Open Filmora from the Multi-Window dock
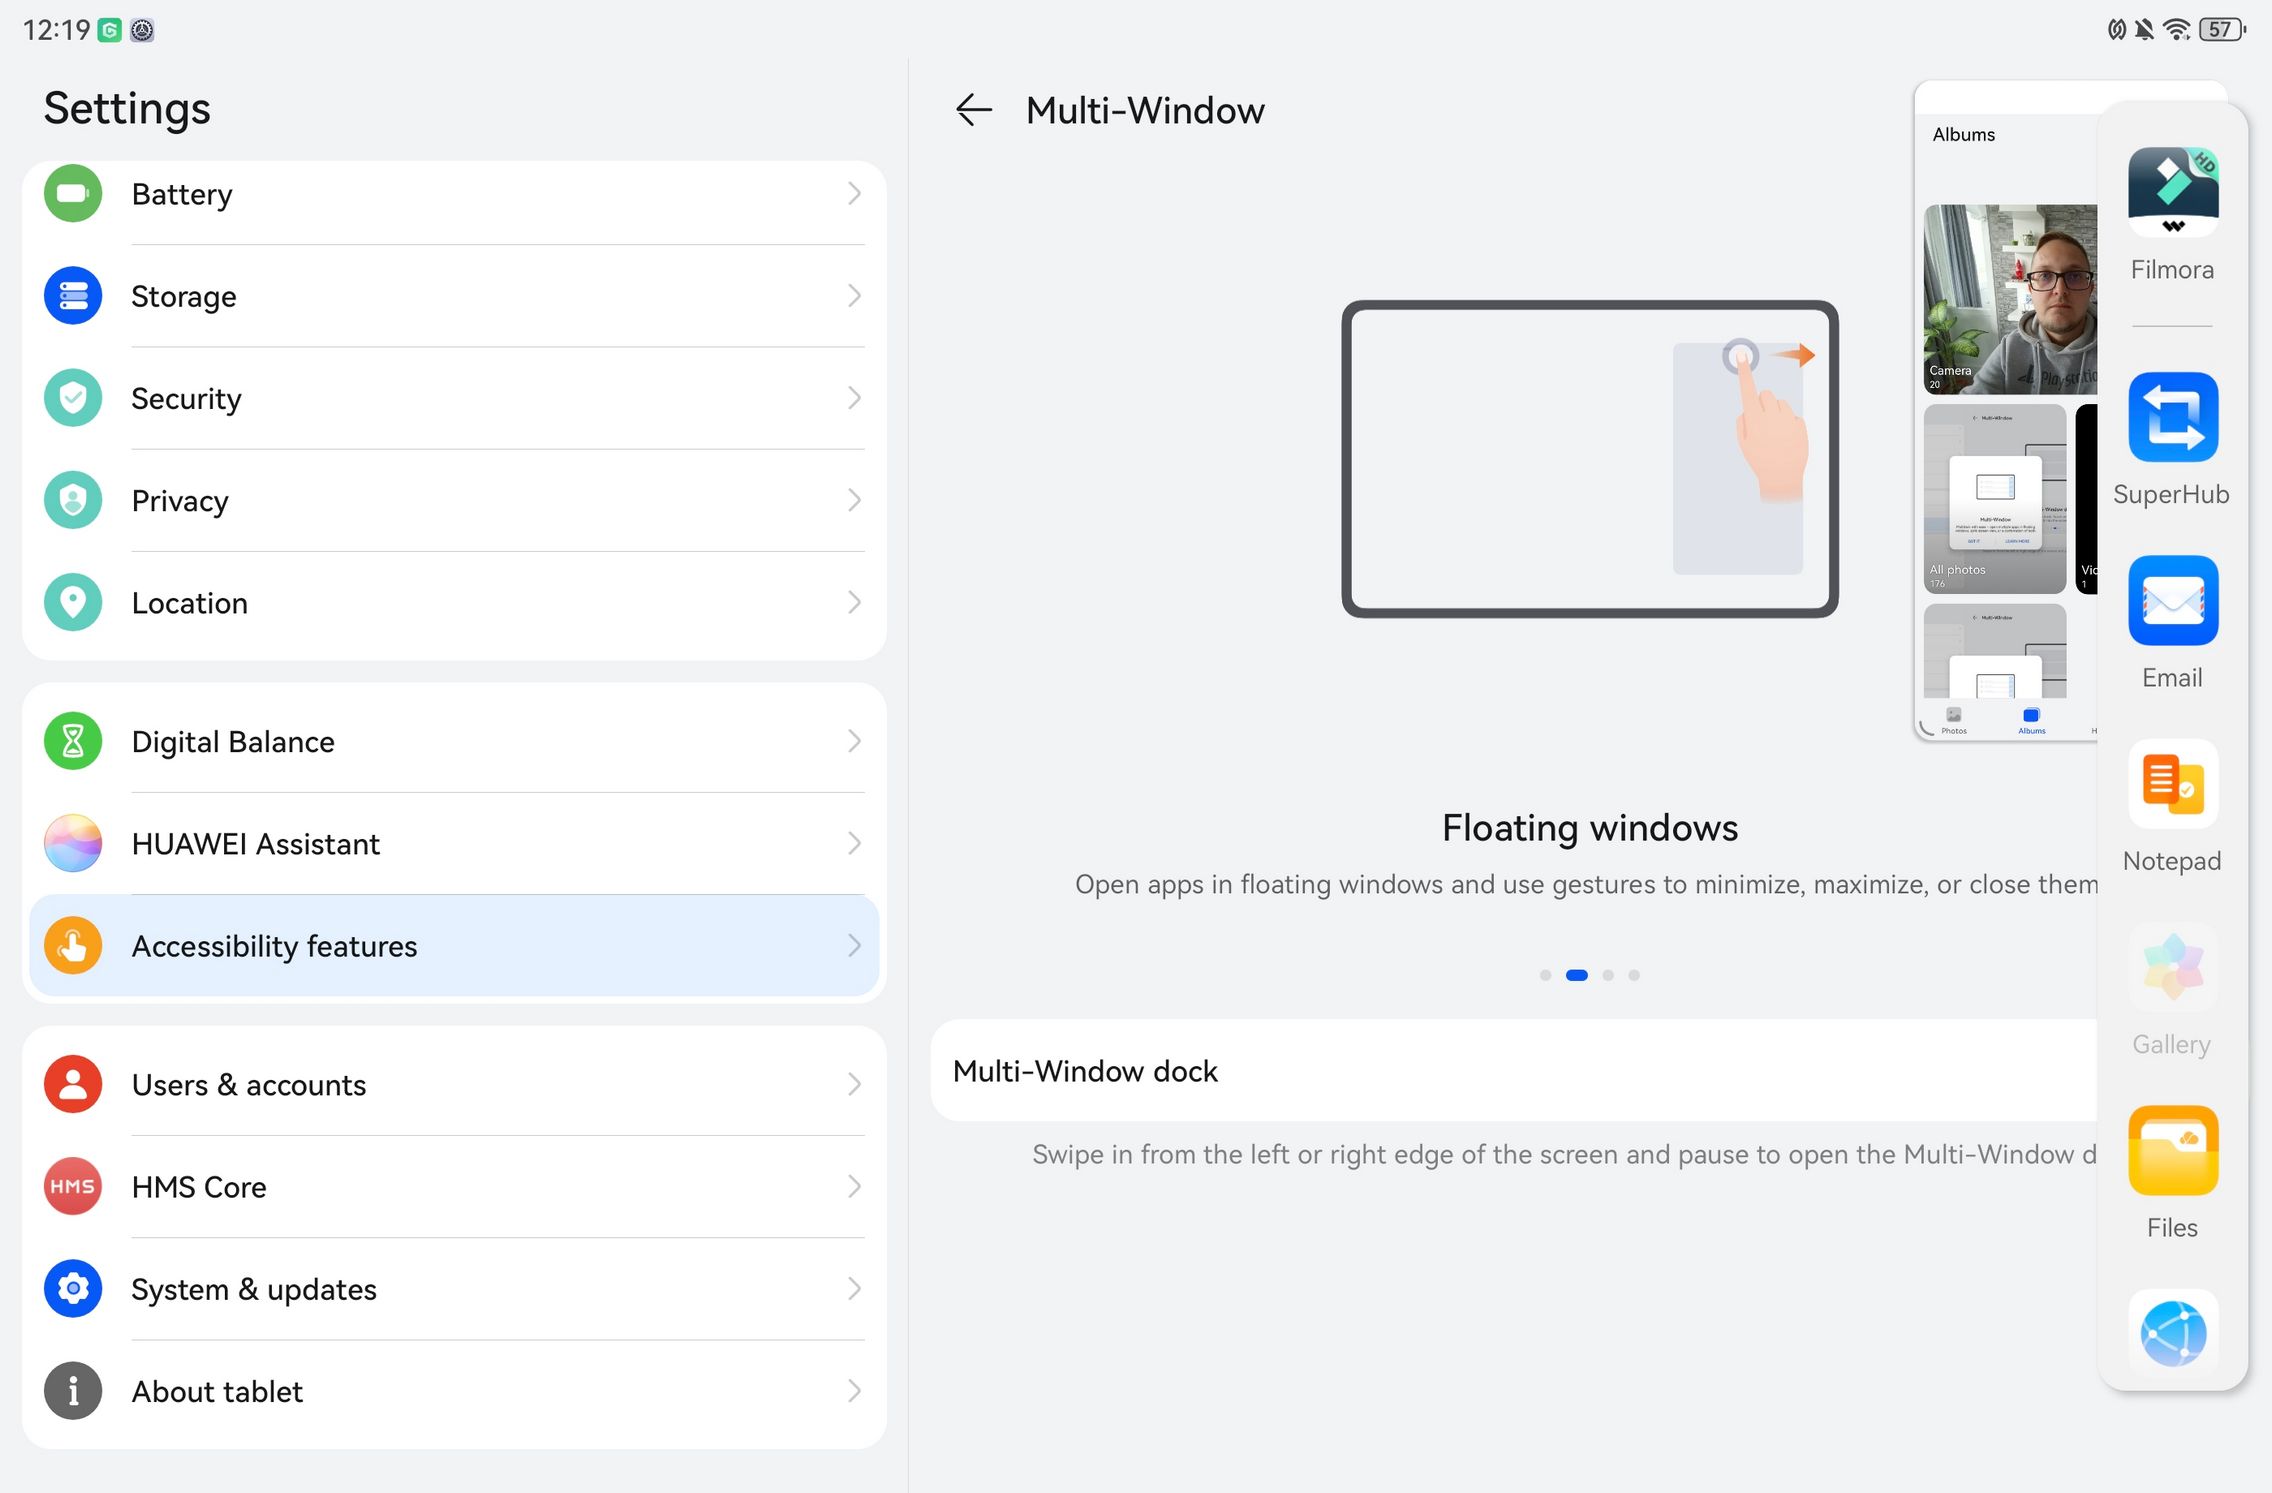The image size is (2272, 1493). coord(2172,191)
